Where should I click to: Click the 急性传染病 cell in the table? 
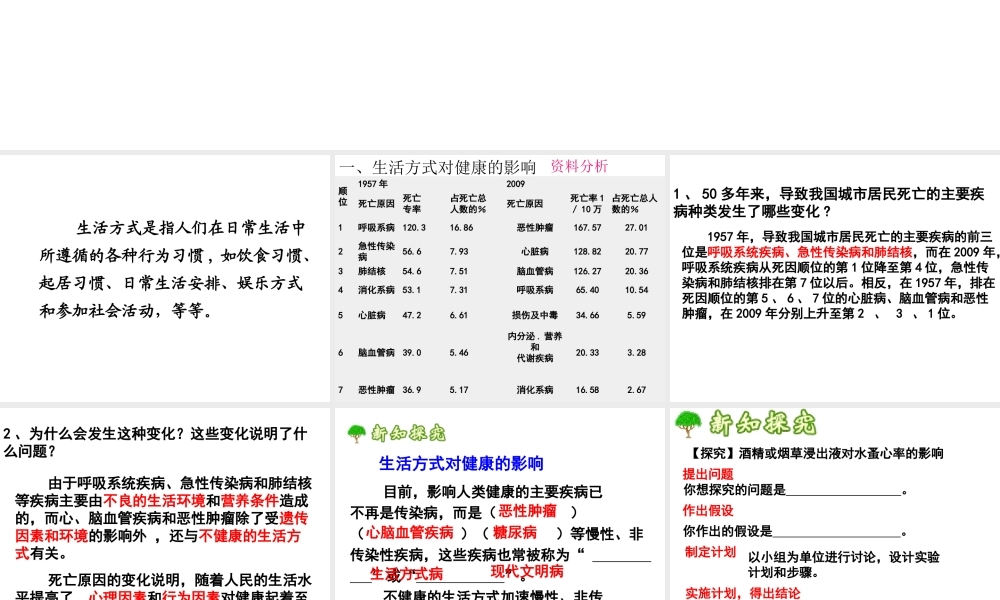(x=376, y=251)
